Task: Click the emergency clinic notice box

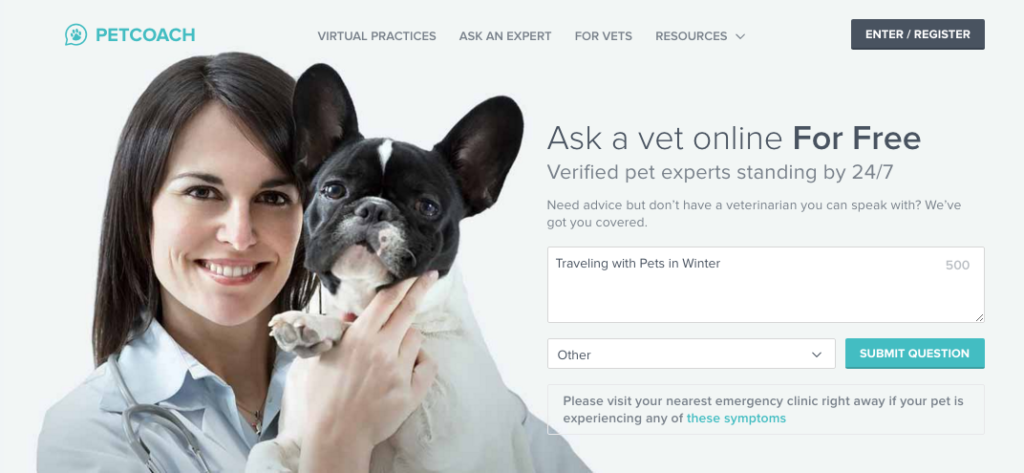Action: click(765, 410)
